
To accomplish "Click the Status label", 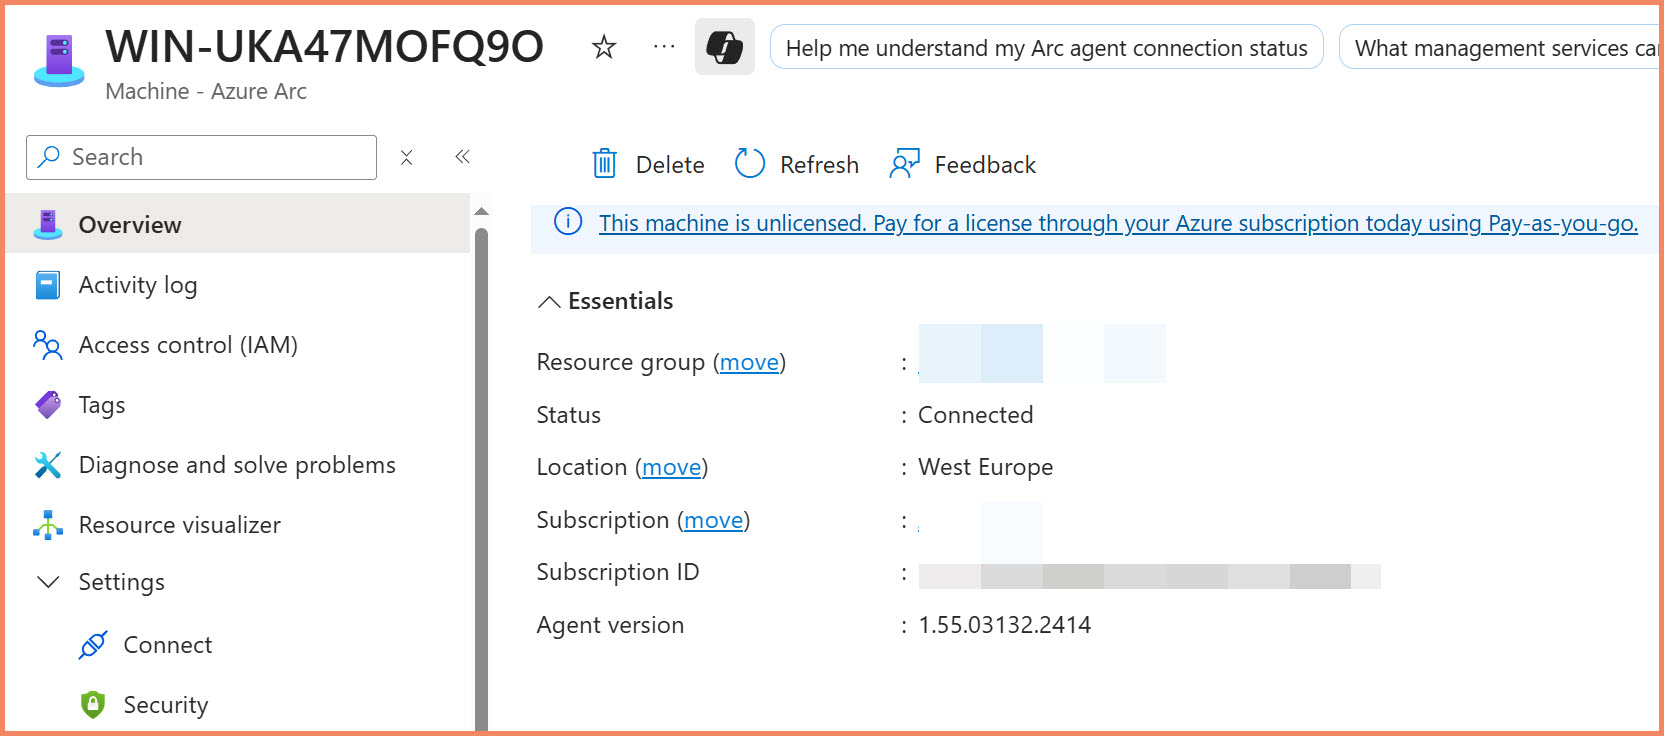I will pos(568,415).
